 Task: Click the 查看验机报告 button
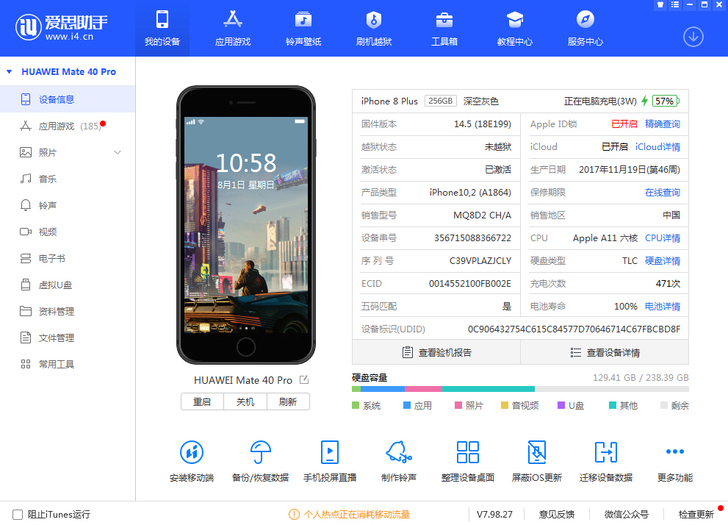click(x=436, y=352)
